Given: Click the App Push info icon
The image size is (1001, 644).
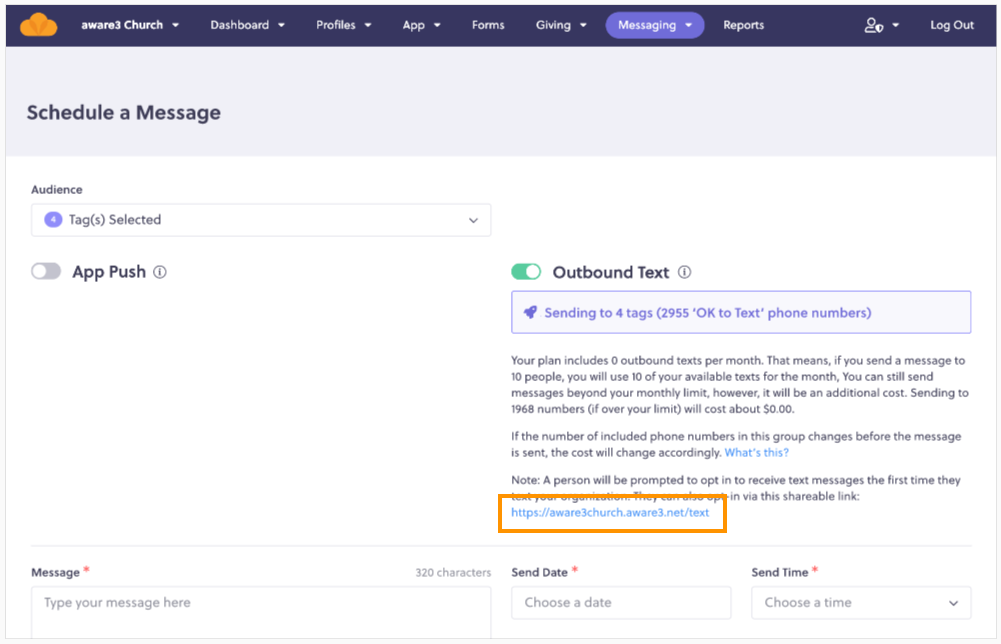Looking at the screenshot, I should coord(160,272).
